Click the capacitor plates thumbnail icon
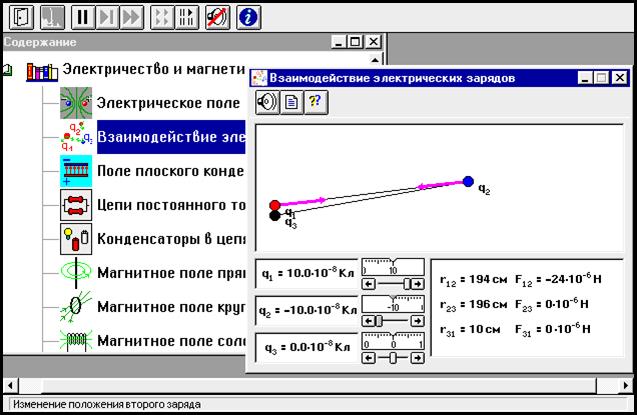 pyautogui.click(x=76, y=171)
